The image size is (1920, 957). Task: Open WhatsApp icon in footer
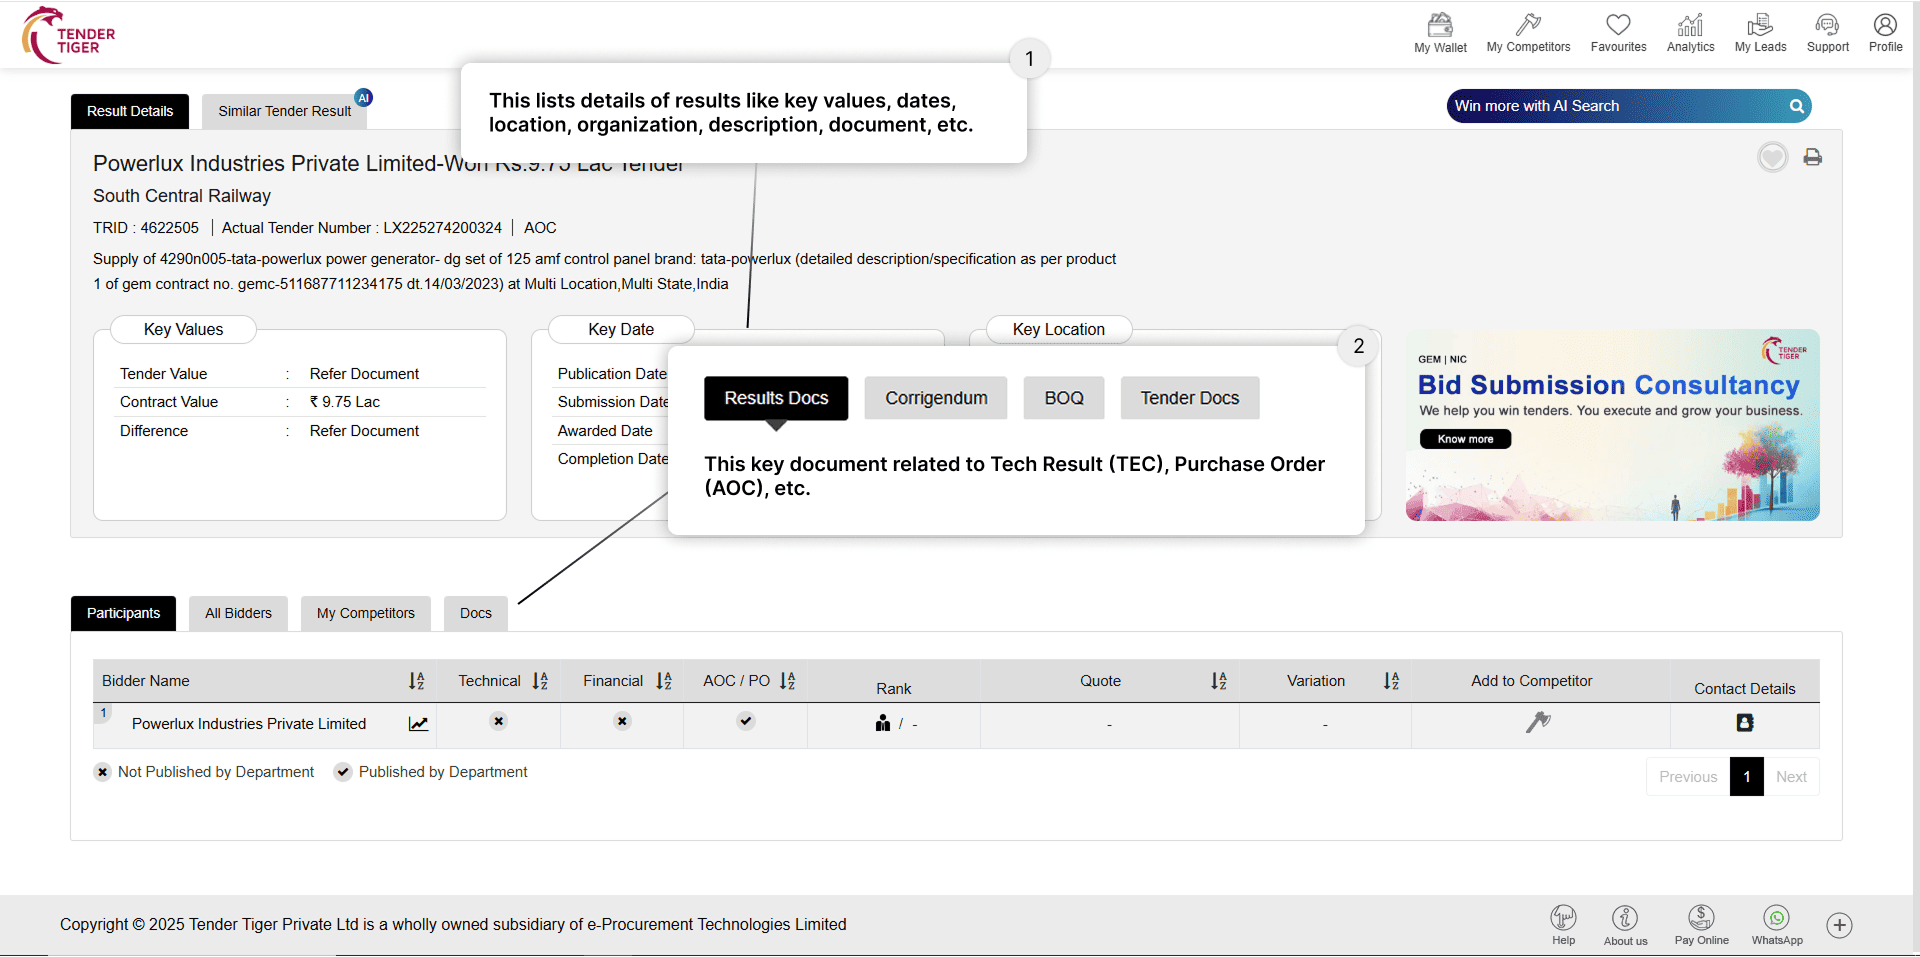point(1777,918)
